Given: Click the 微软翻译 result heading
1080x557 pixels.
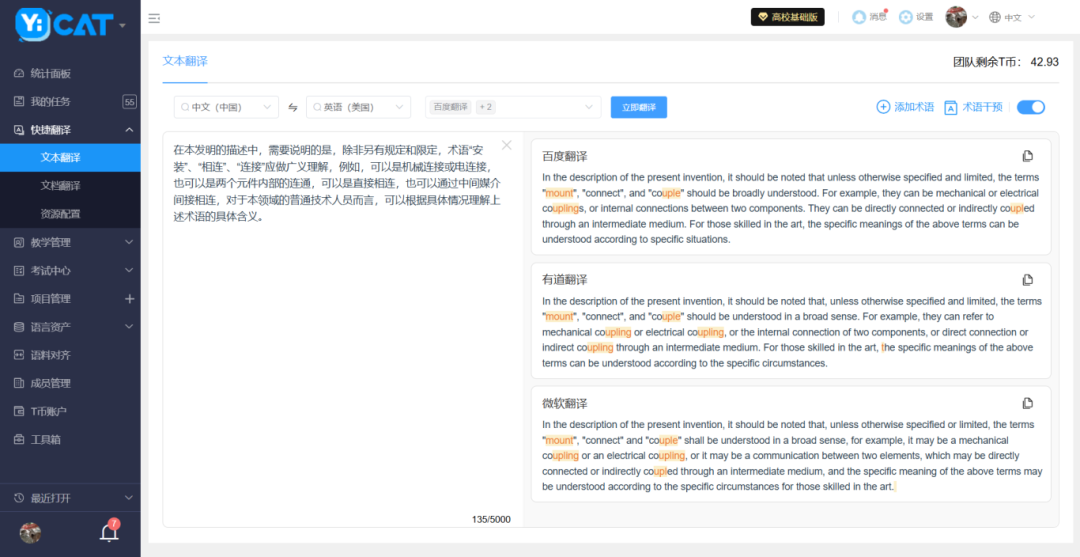Looking at the screenshot, I should coord(565,403).
